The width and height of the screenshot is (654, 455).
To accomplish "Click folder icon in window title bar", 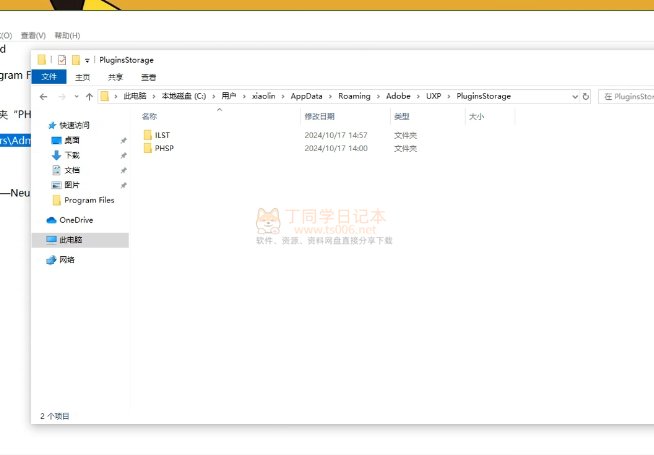I will click(42, 60).
